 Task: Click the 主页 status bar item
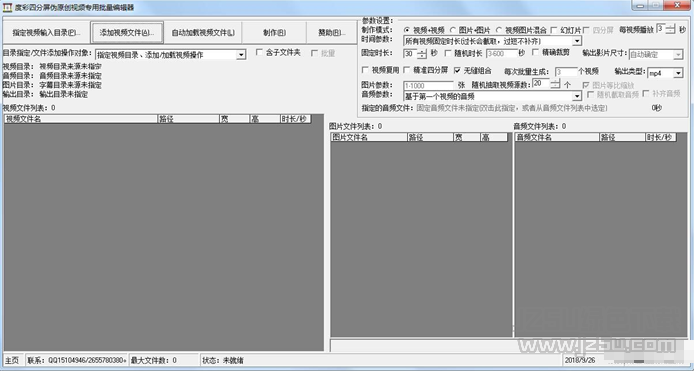(12, 360)
